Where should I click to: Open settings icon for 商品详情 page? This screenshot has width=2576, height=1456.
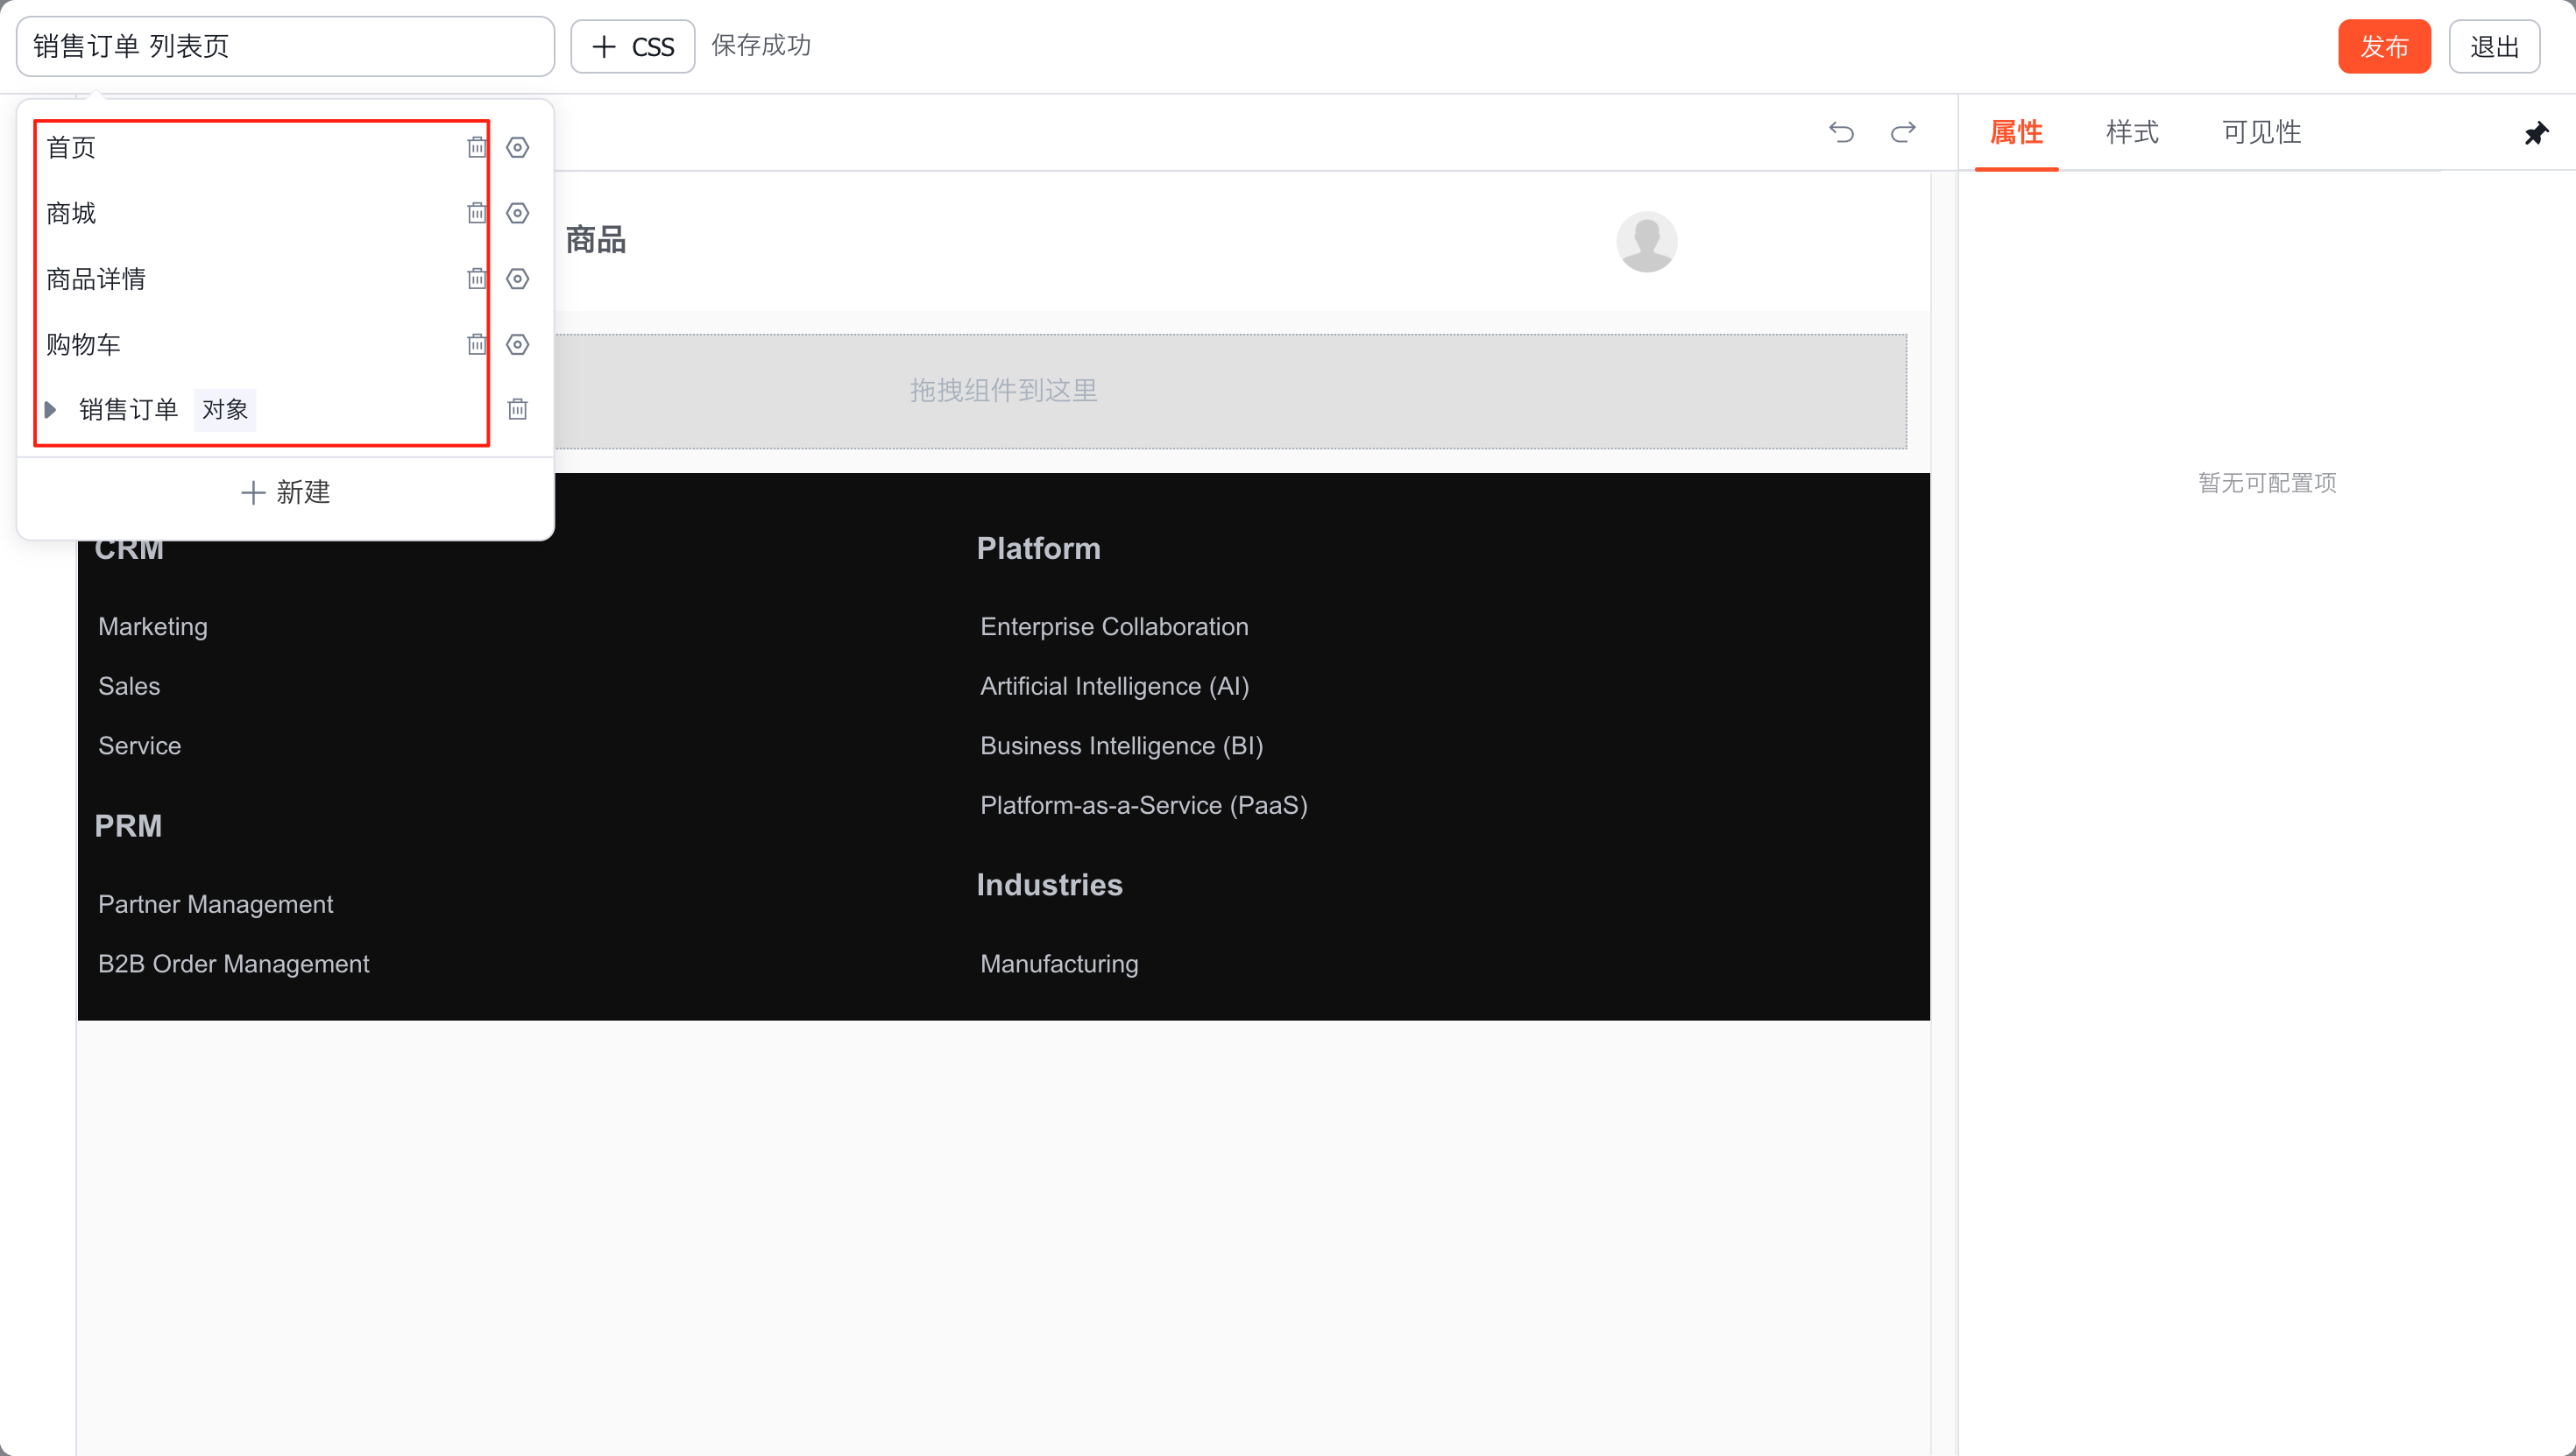tap(517, 279)
